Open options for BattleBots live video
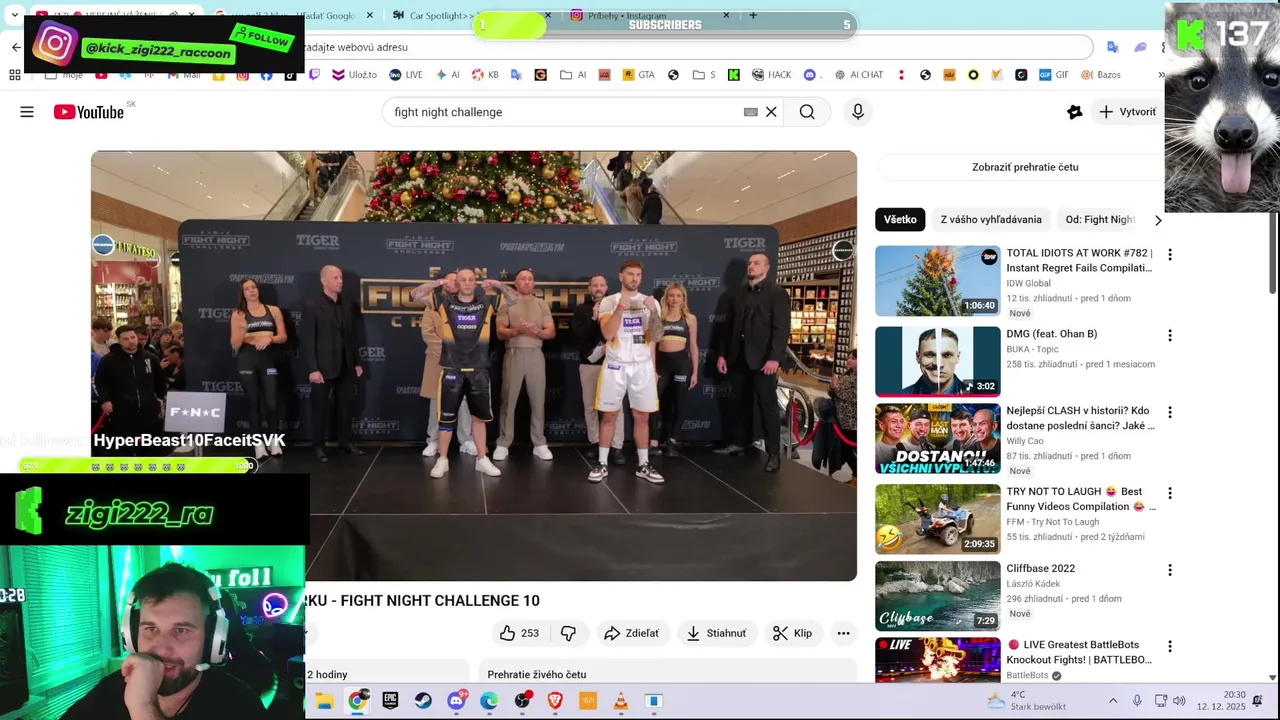The height and width of the screenshot is (720, 1280). tap(1169, 646)
